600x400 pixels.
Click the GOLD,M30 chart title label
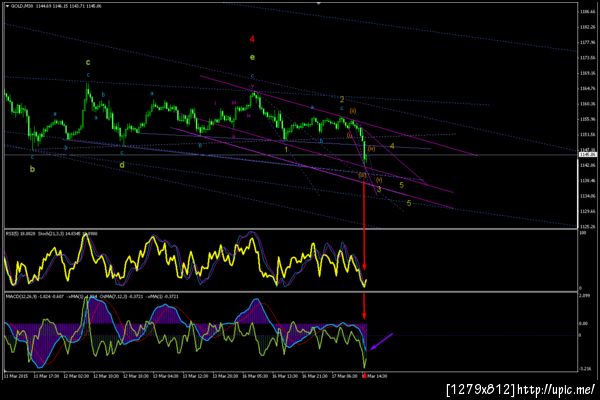(20, 6)
